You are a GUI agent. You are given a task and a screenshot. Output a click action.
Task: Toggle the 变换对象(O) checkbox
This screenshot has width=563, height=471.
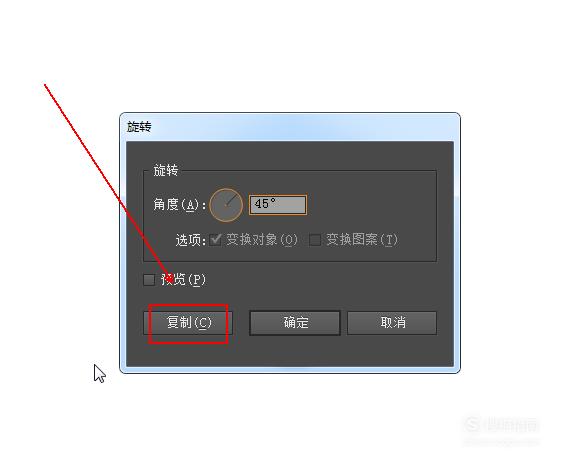click(215, 239)
